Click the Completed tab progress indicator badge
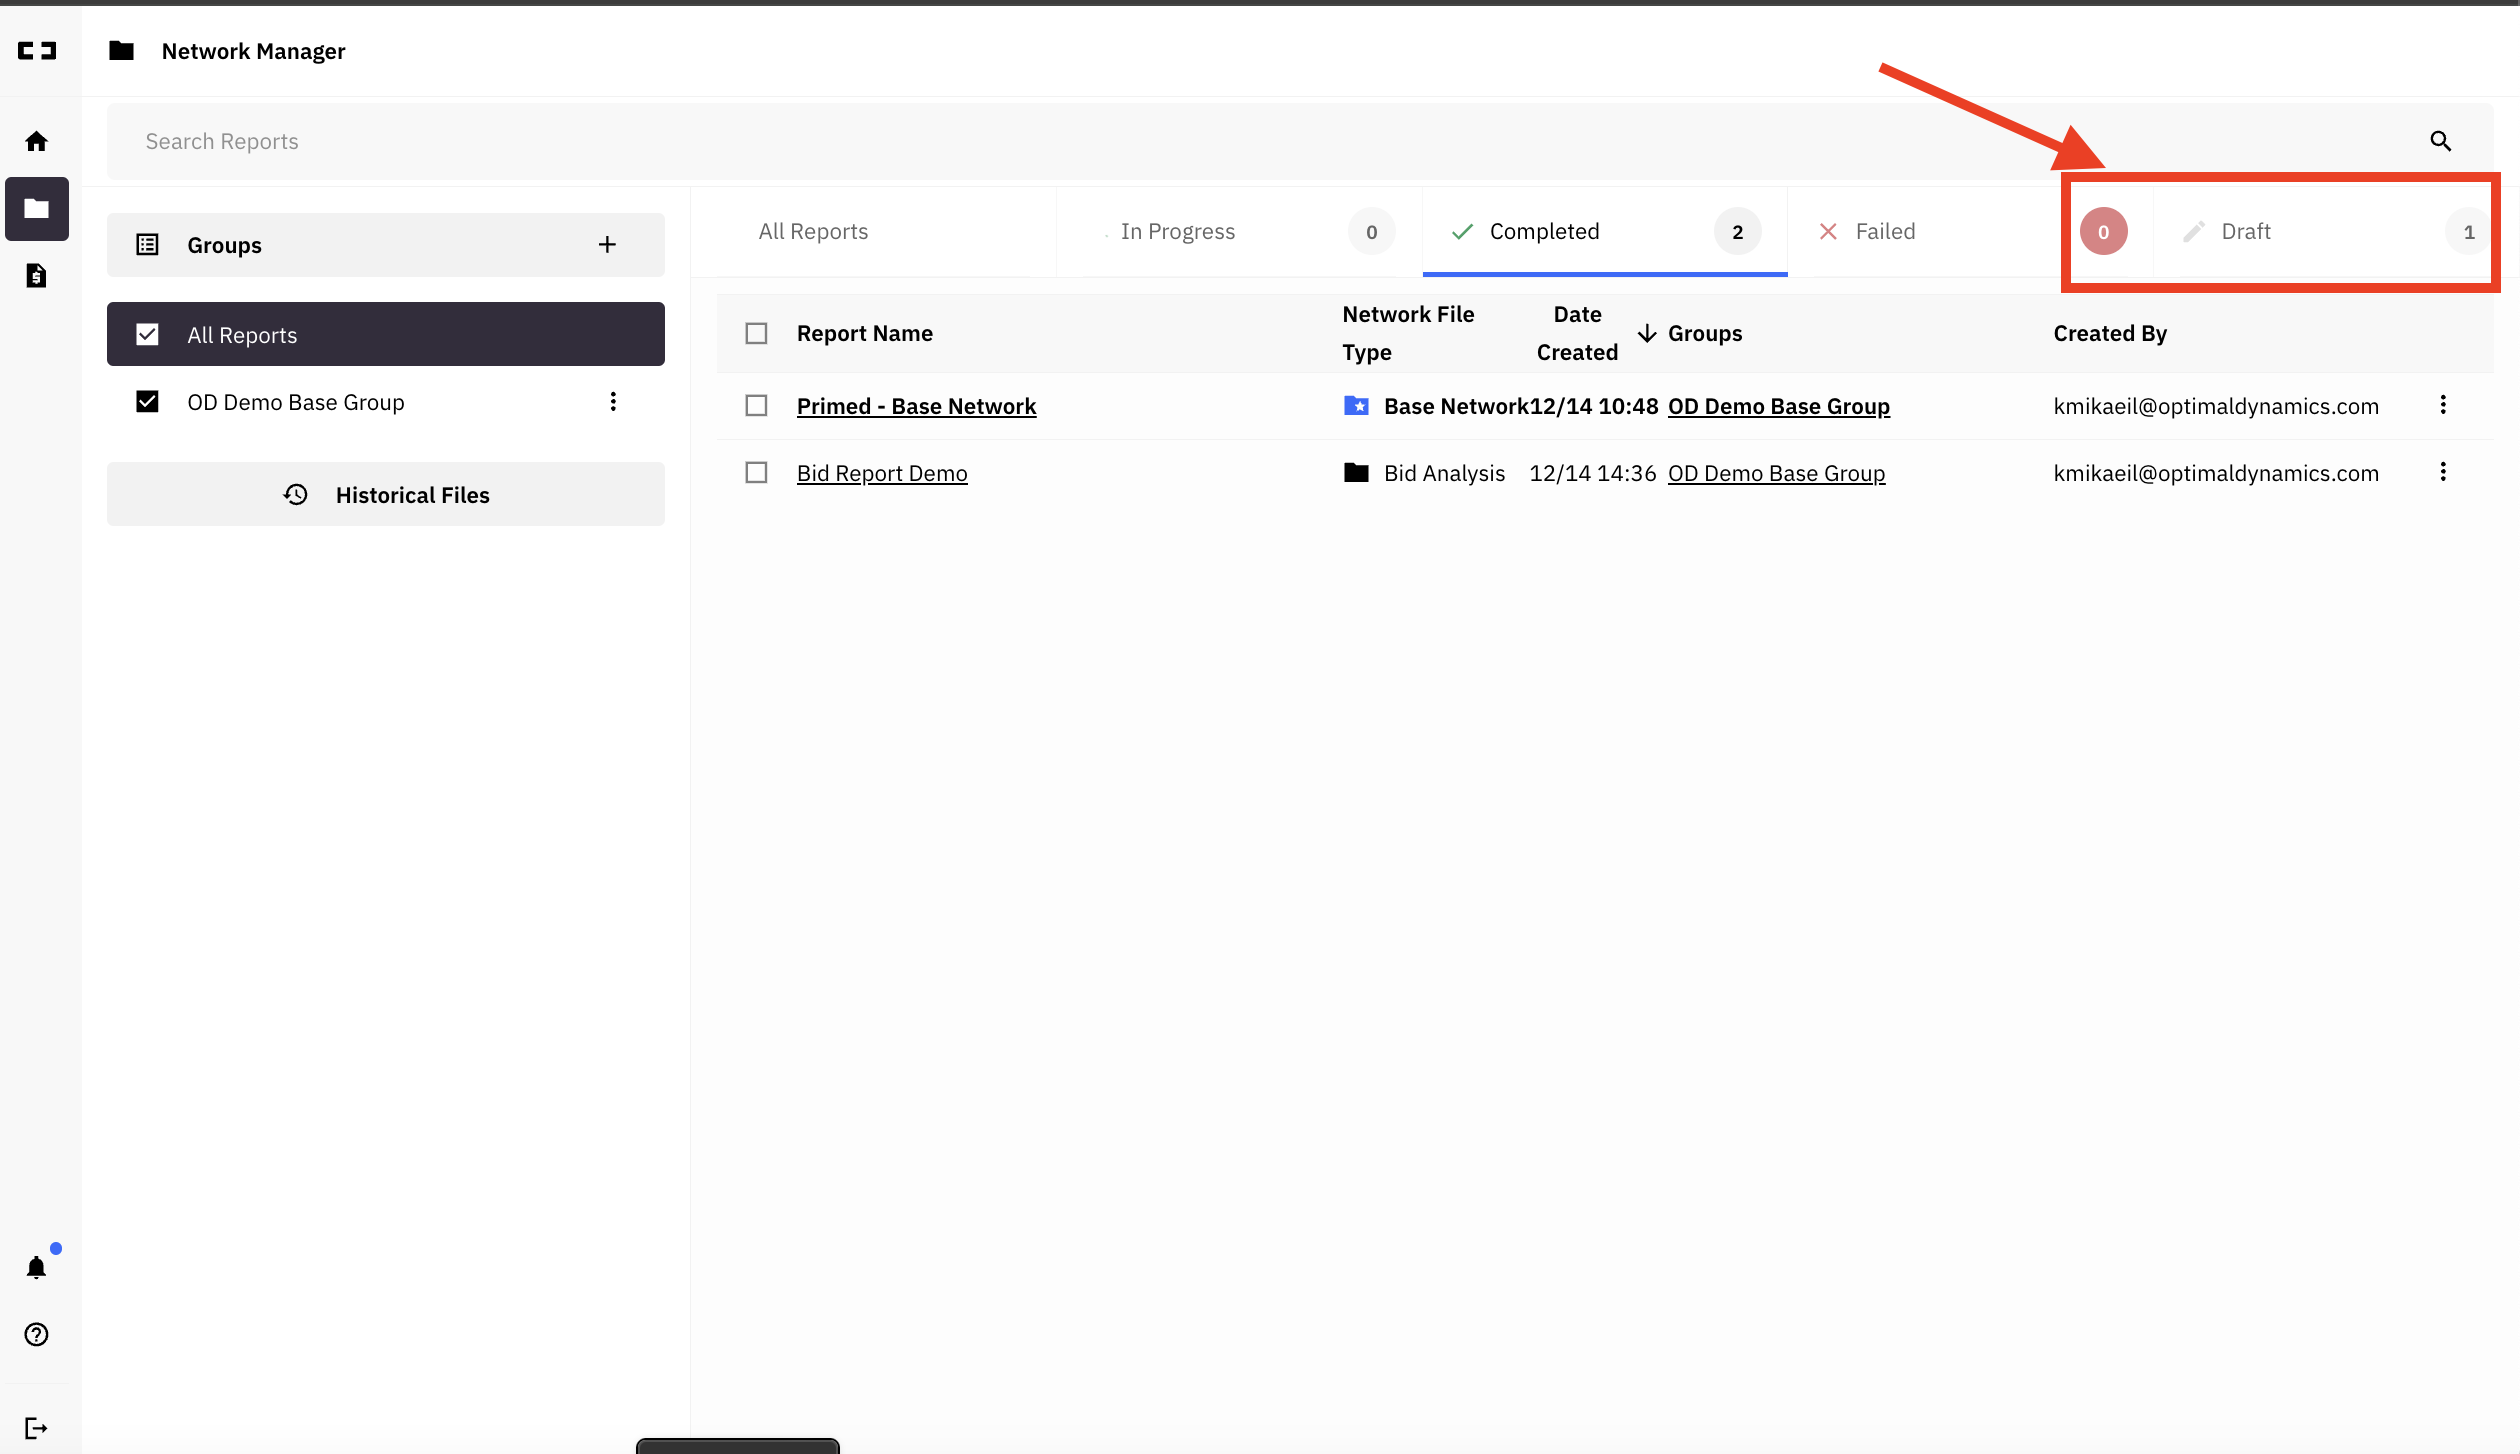Screen dimensions: 2520x1454 coord(1737,231)
